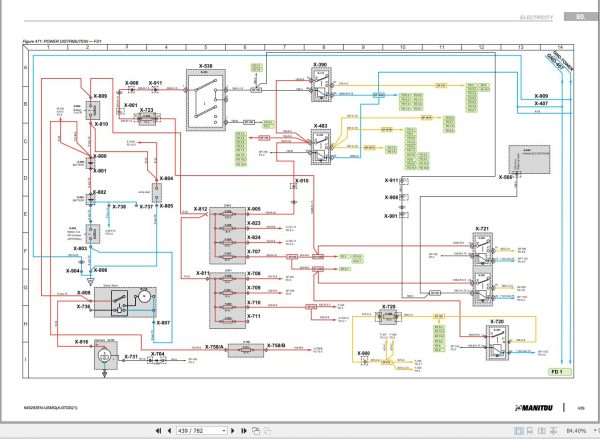Screen dimensions: 600x439
Task: Click the ELECTRICITY header text
Action: click(x=536, y=17)
